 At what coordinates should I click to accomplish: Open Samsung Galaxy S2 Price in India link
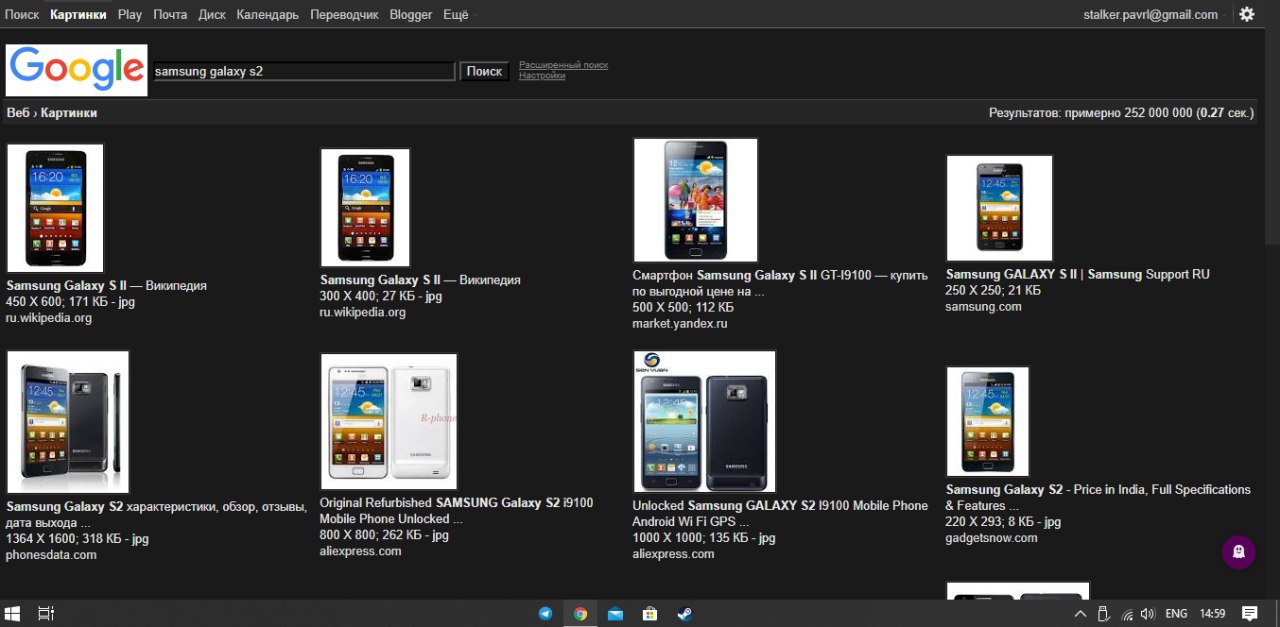(1098, 498)
